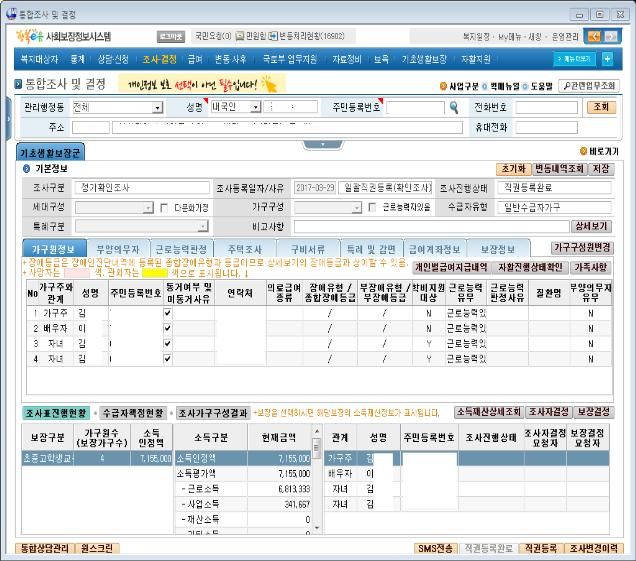Toggle the 근로능력자있음 checkbox

(x=373, y=207)
